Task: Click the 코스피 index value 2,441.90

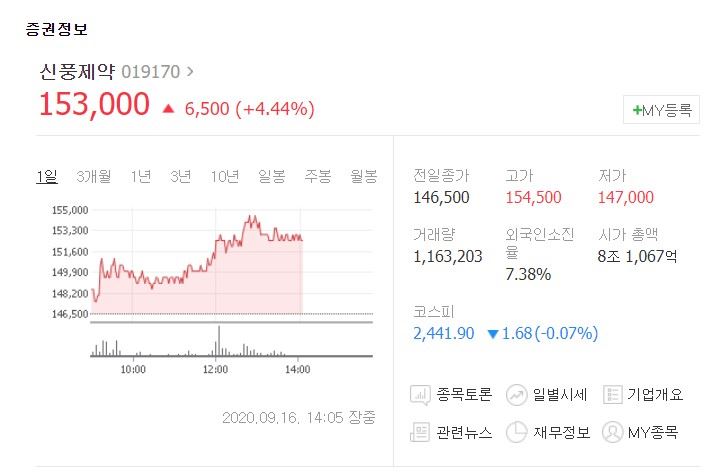Action: click(443, 334)
